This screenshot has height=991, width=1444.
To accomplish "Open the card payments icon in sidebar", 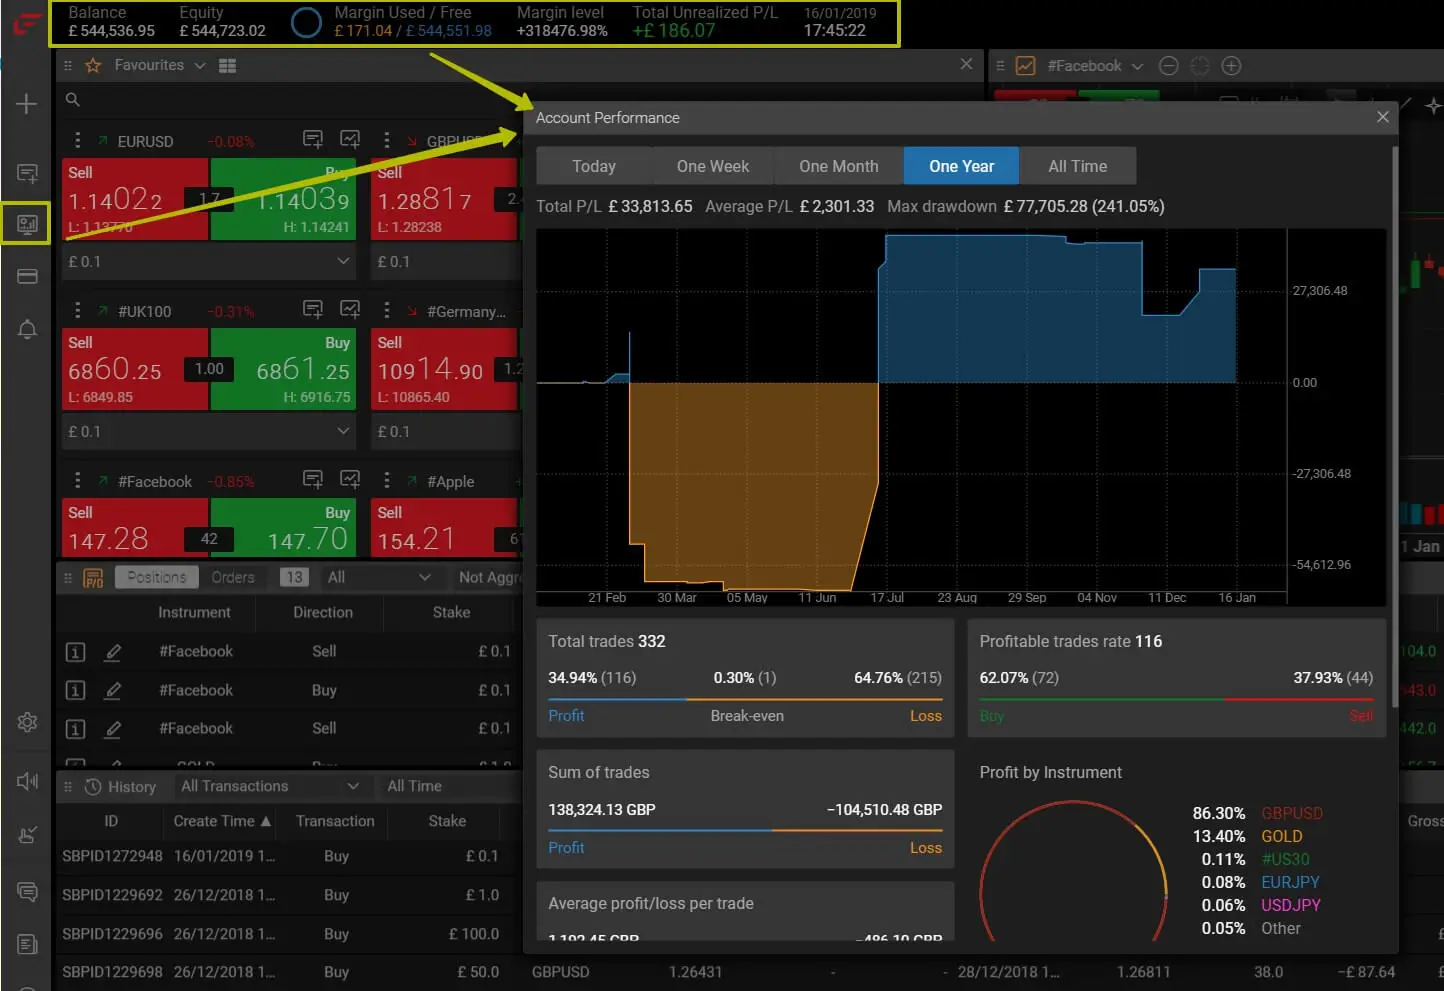I will tap(27, 276).
